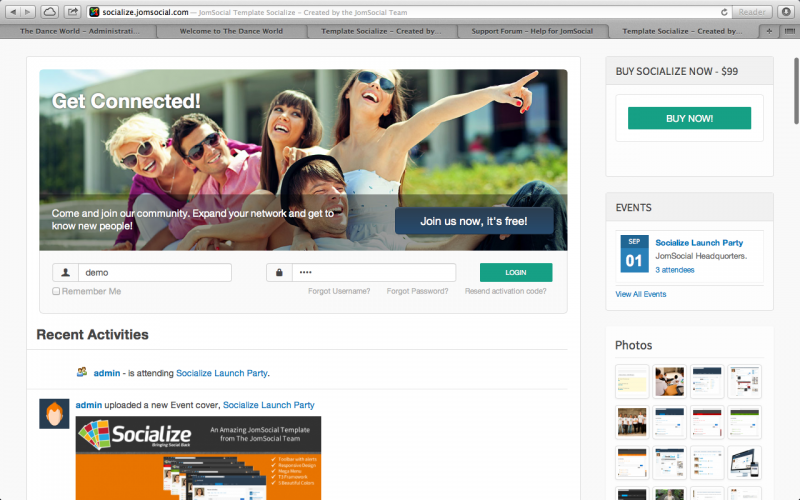Open admin link in uploaded cover activity
800x500 pixels.
pyautogui.click(x=89, y=405)
